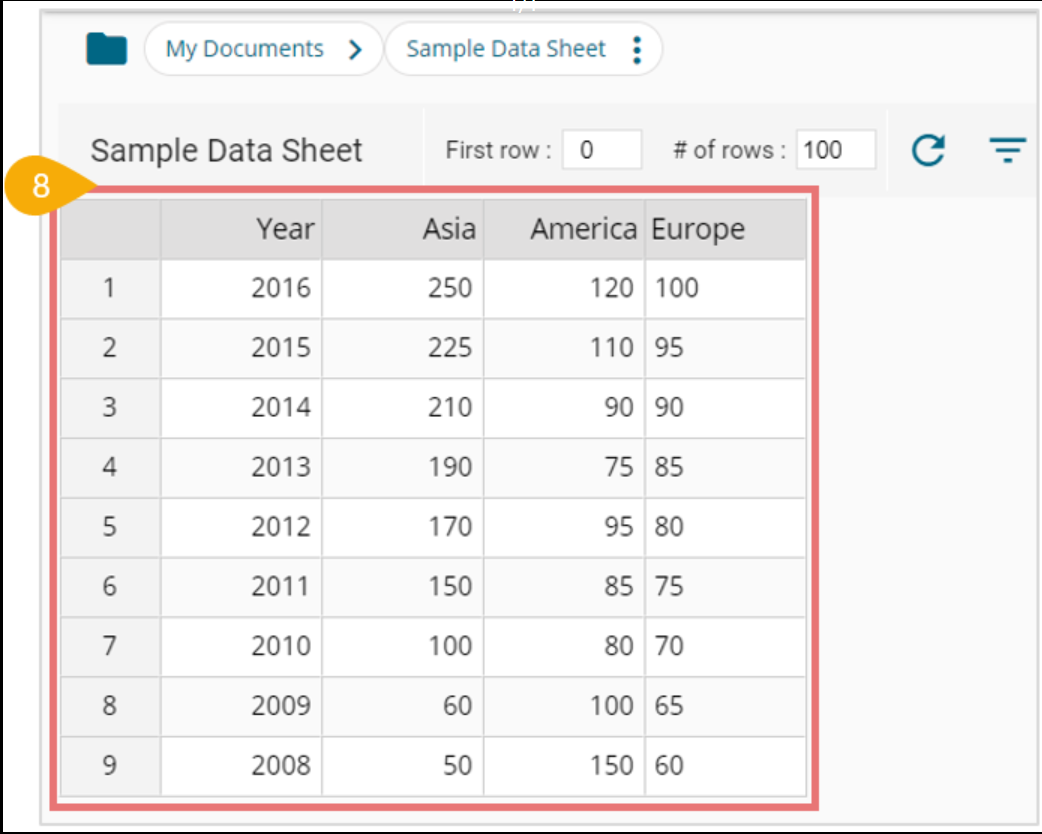
Task: Open the filter icon
Action: [1008, 151]
